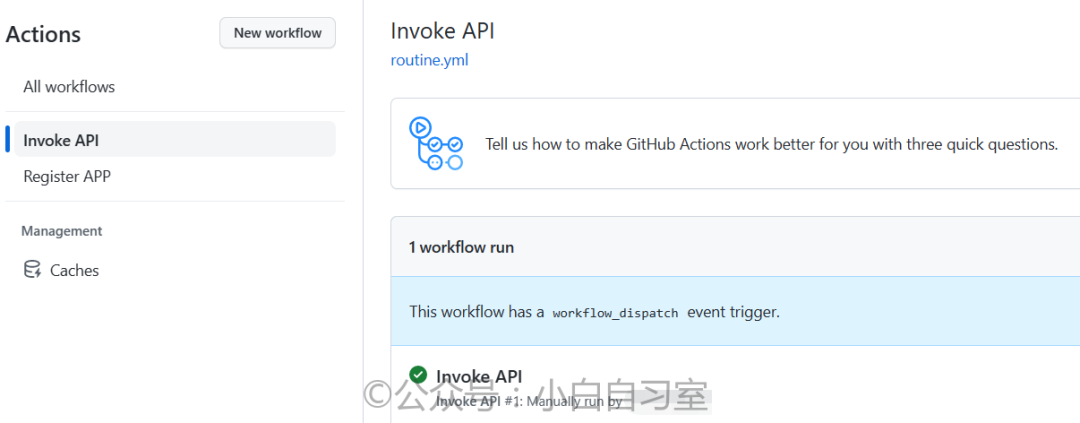This screenshot has width=1080, height=423.
Task: Click the survey prompt about three quick questions
Action: click(x=771, y=144)
